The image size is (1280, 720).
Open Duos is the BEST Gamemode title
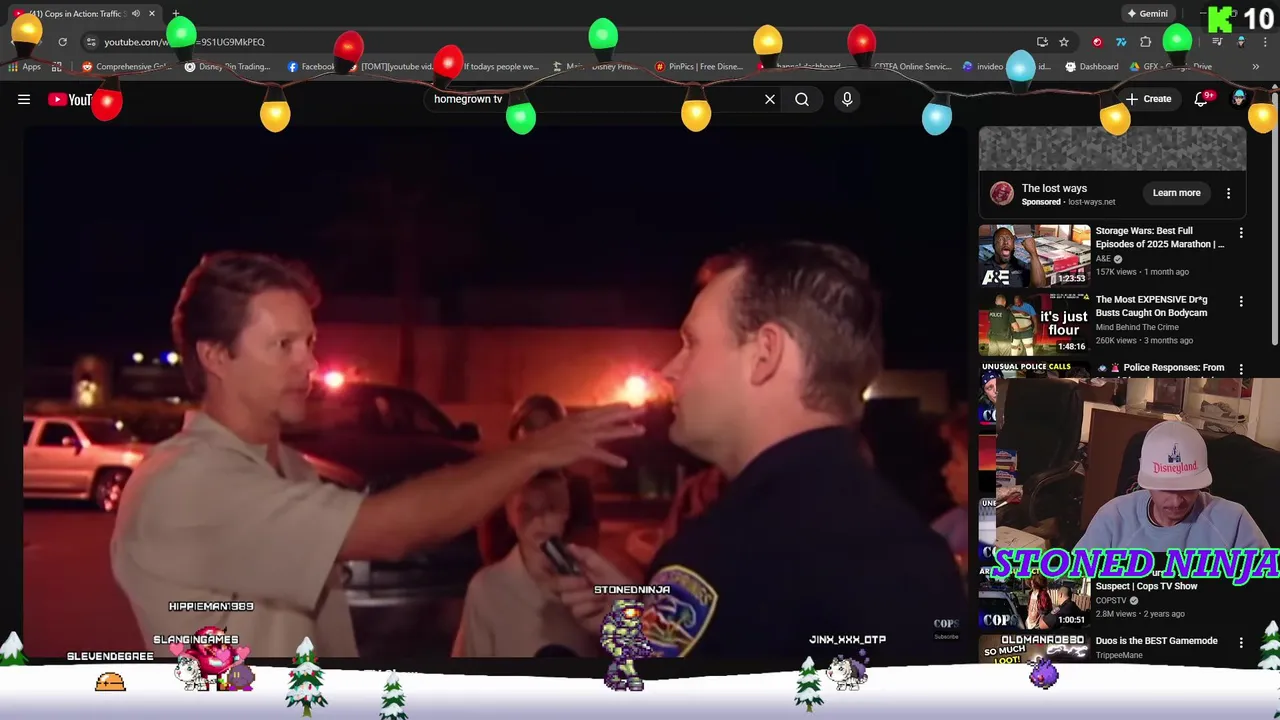click(x=1156, y=641)
